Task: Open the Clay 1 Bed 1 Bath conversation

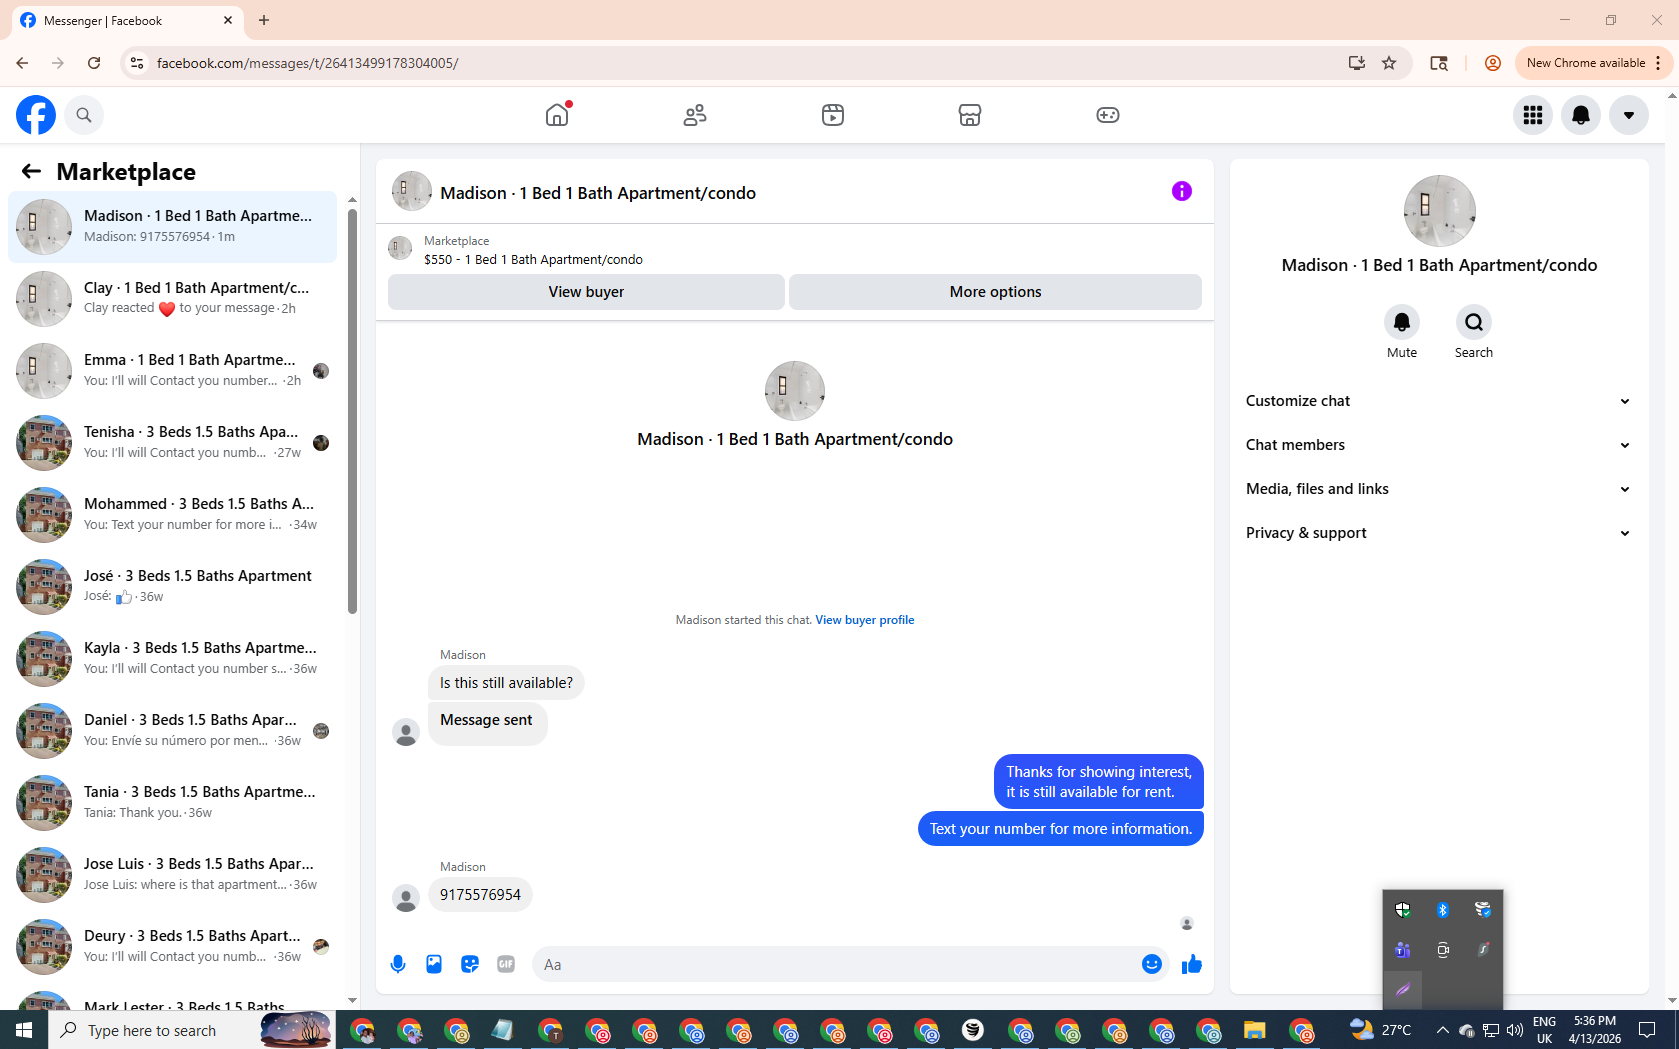Action: [x=172, y=299]
